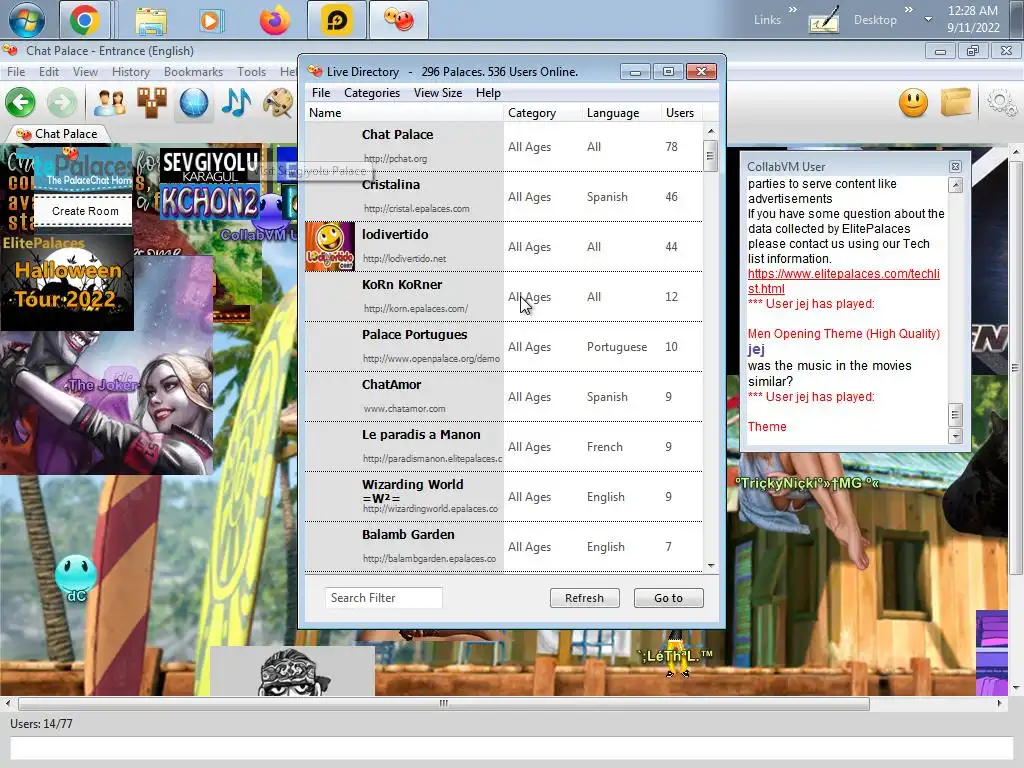
Task: Click the room horizontal scrollbar thumb
Action: [x=444, y=703]
